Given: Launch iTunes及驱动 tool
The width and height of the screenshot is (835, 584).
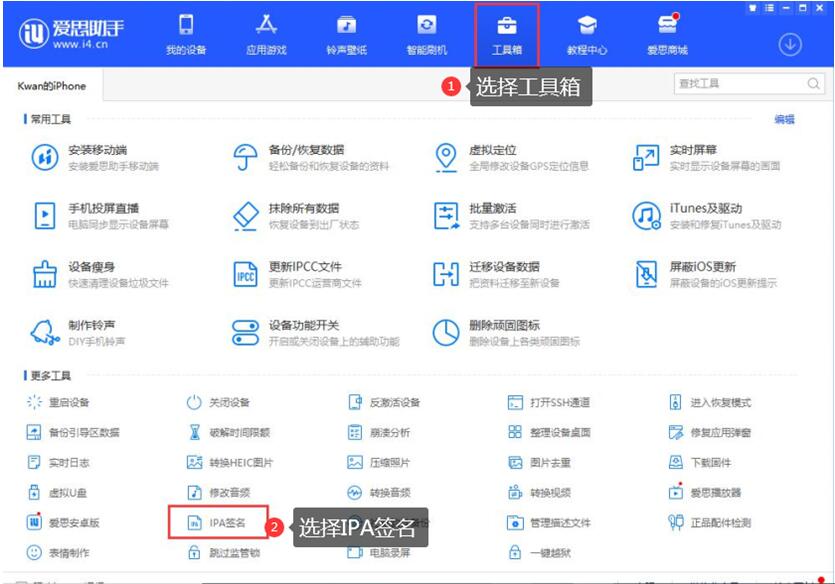Looking at the screenshot, I should (704, 215).
